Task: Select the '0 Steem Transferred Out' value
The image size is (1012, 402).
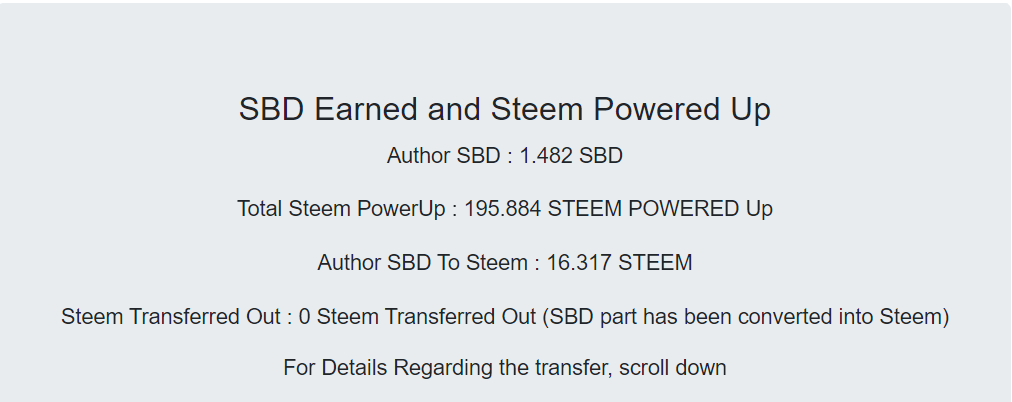Action: pyautogui.click(x=418, y=317)
